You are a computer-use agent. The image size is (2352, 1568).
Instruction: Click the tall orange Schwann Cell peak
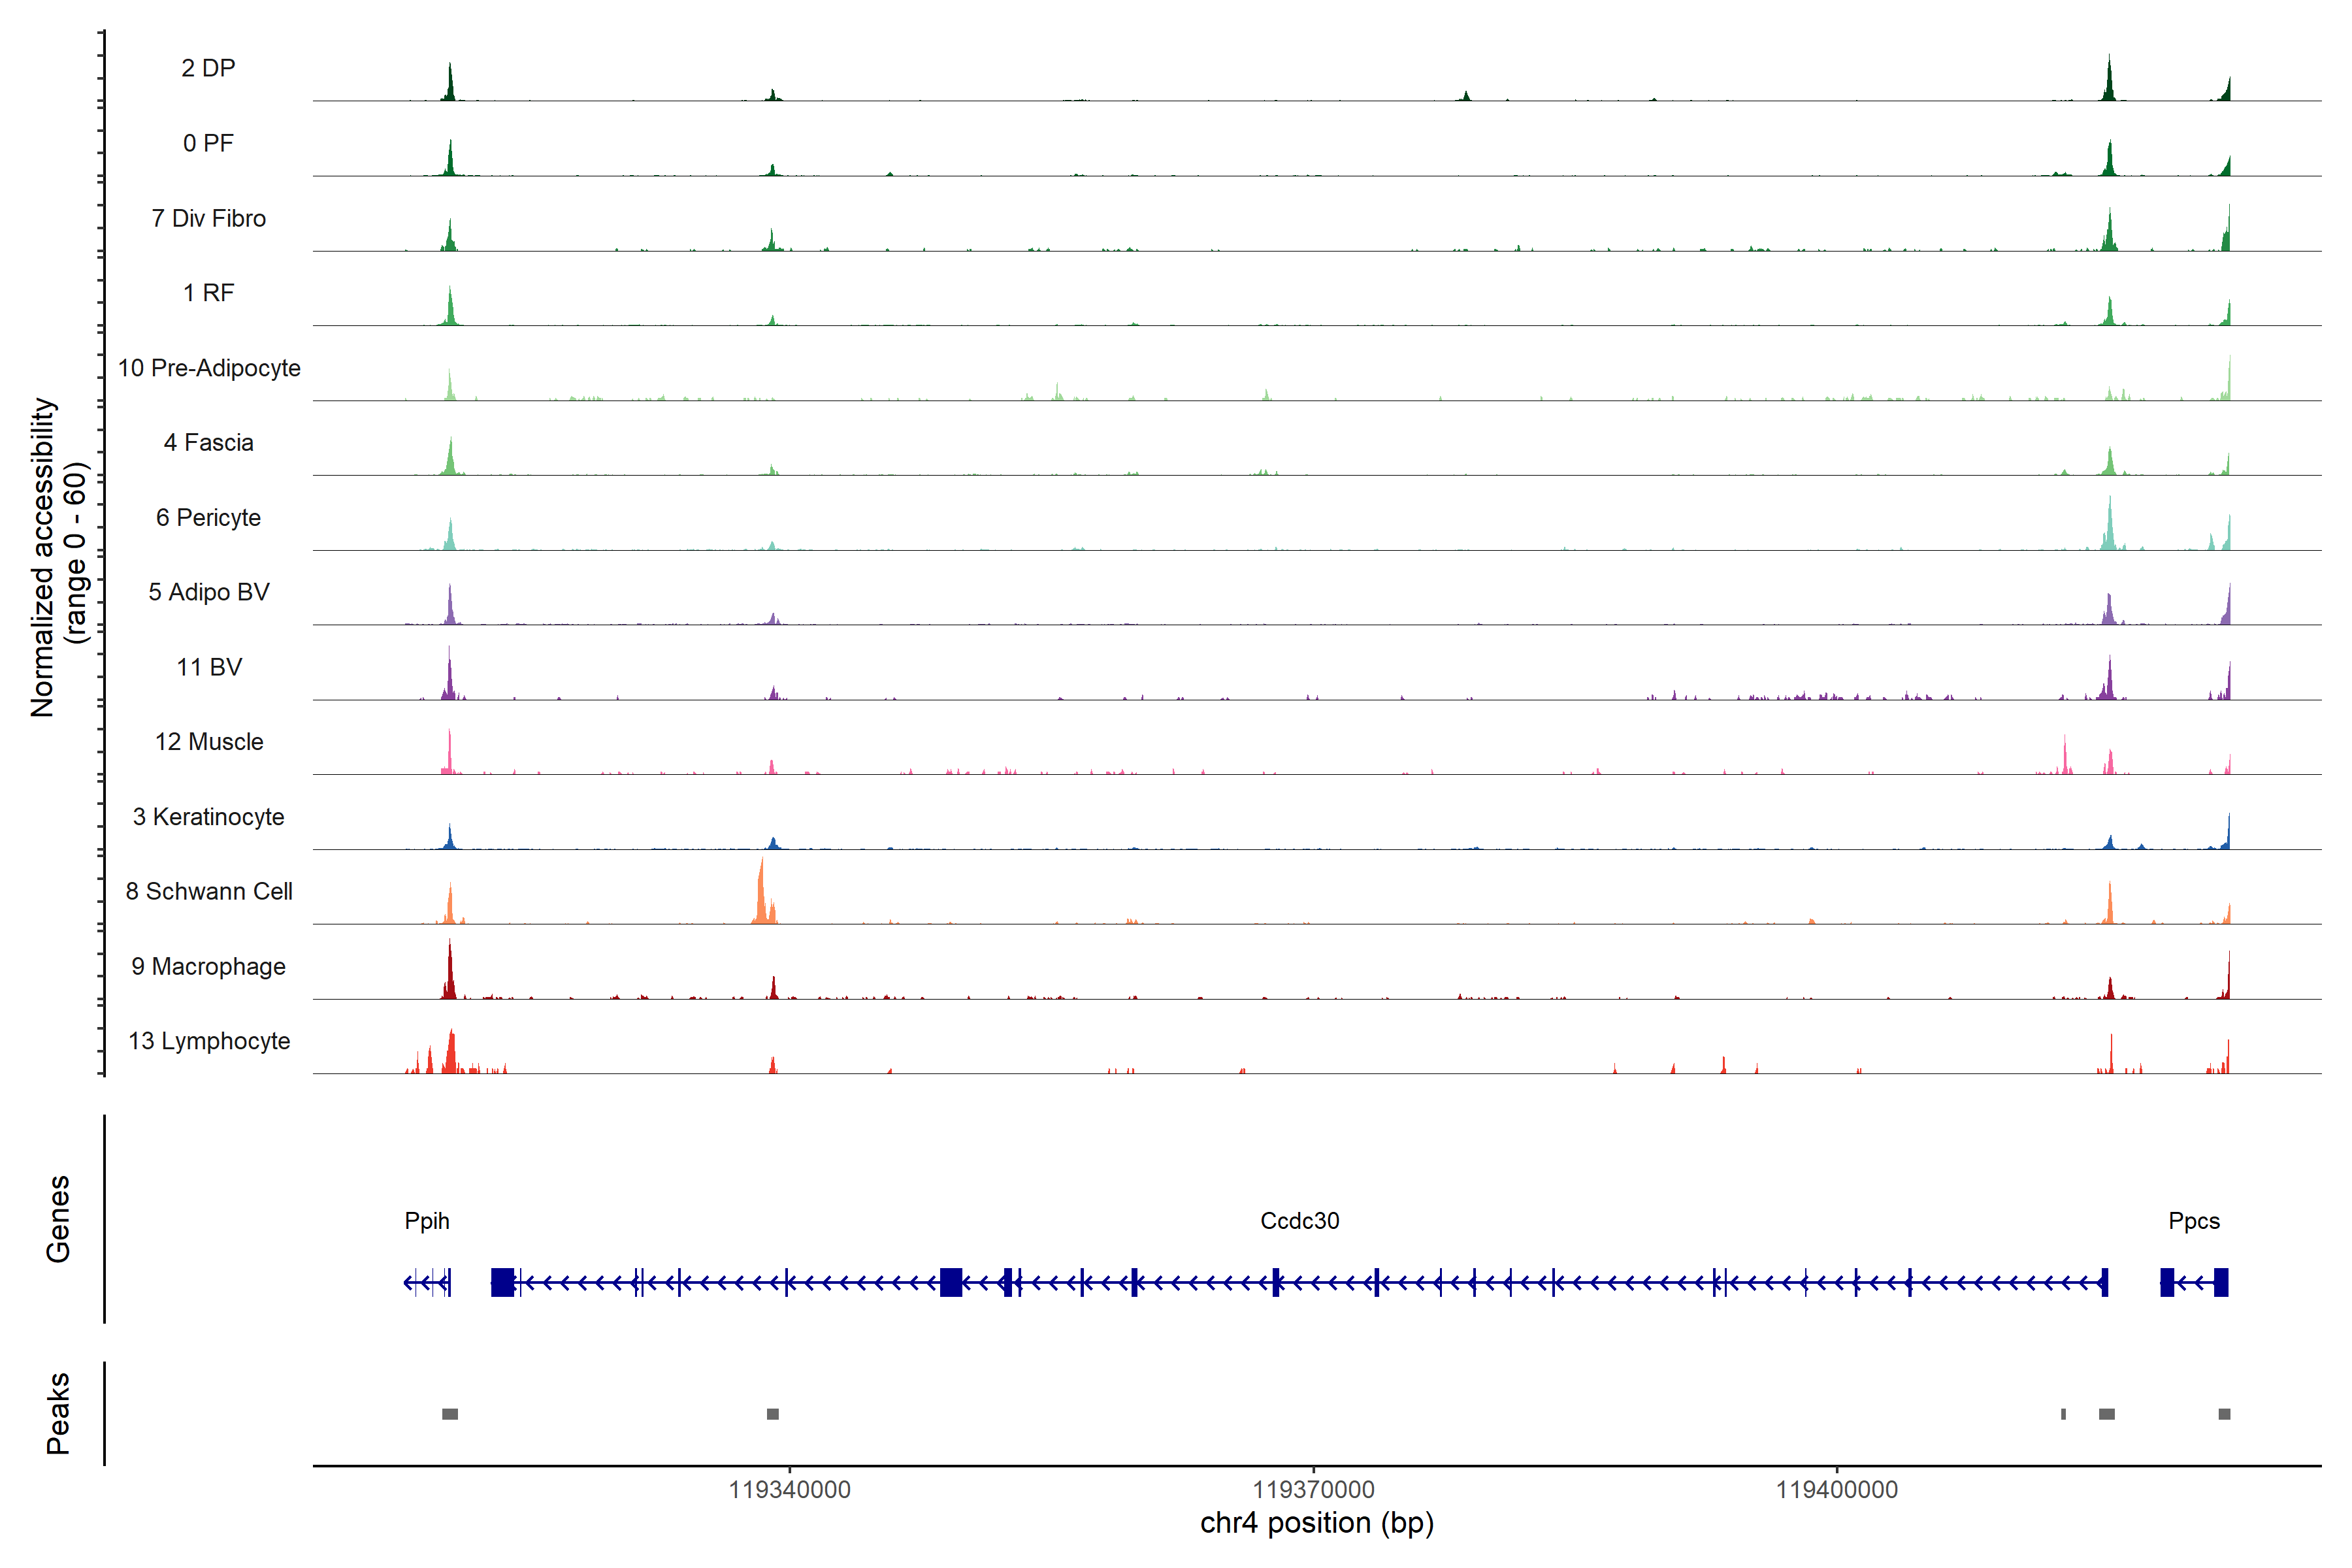coord(762,895)
